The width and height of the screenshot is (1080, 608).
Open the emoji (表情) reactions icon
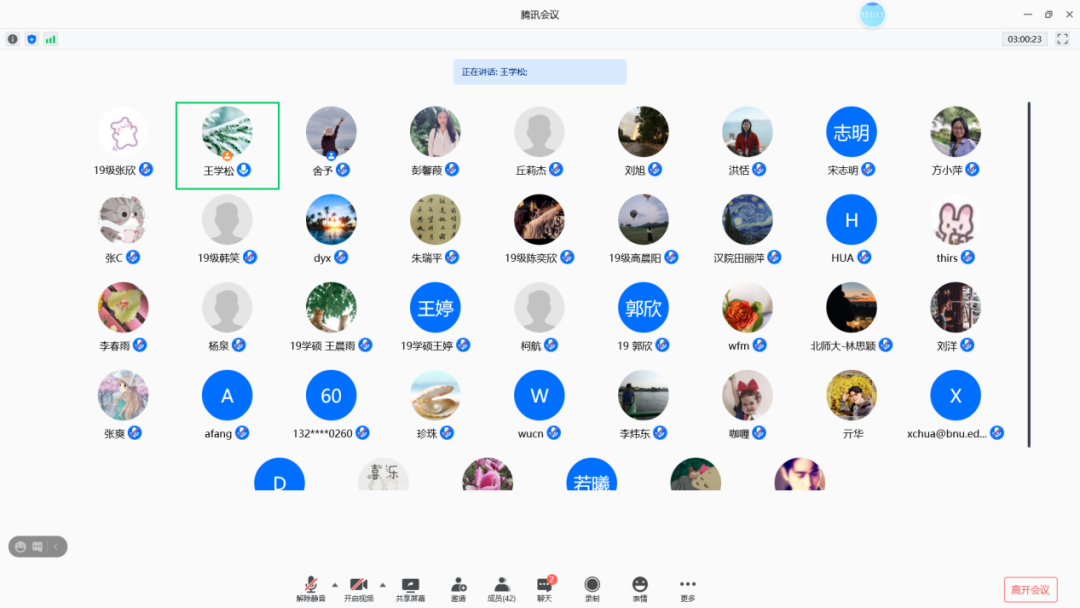point(640,587)
